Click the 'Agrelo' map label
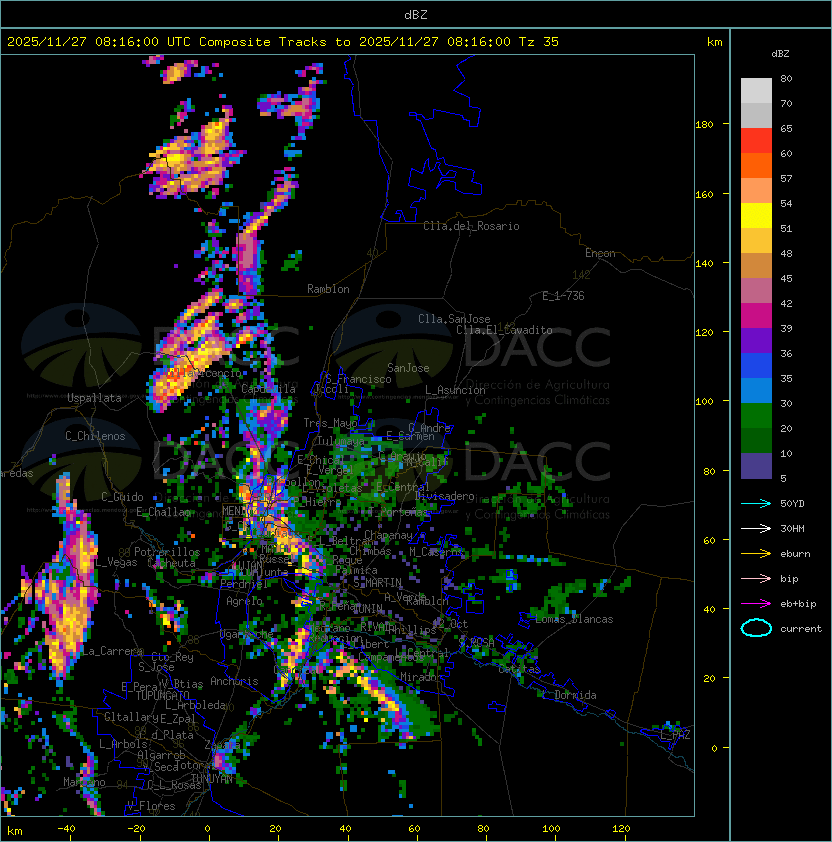Viewport: 832px width, 842px height. point(244,601)
